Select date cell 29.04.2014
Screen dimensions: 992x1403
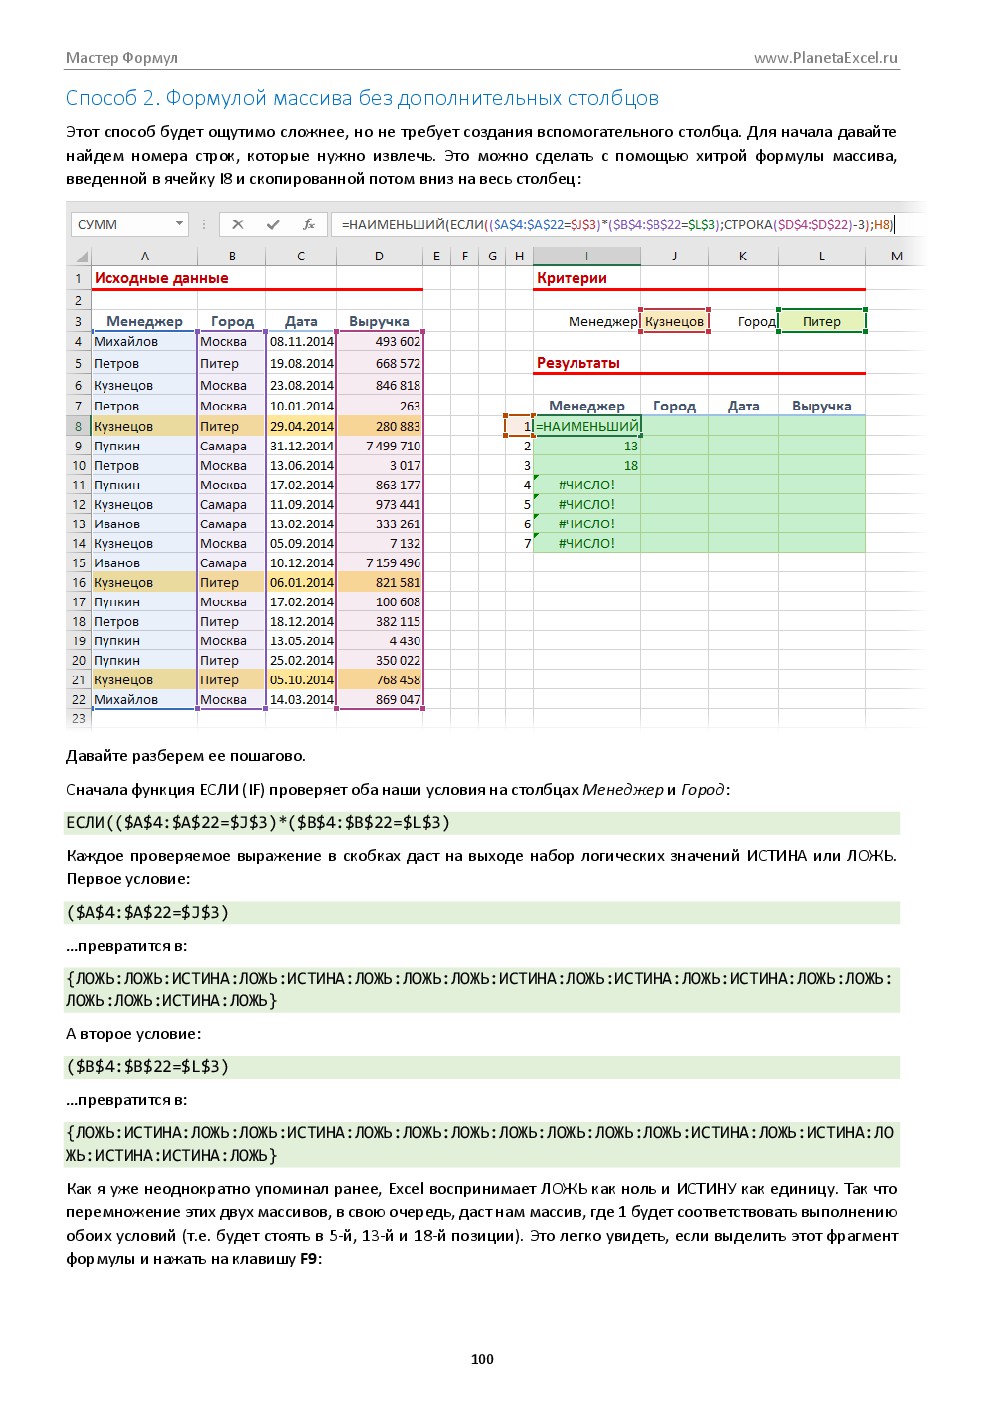[301, 426]
